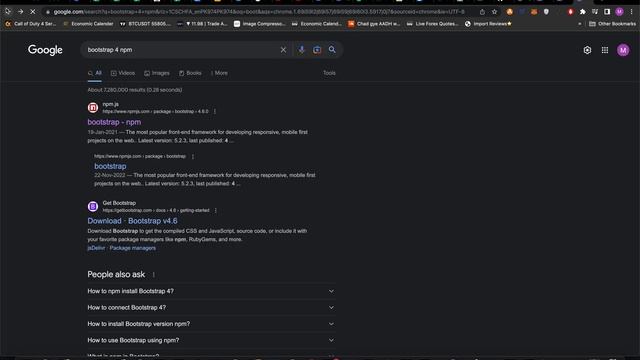The image size is (640, 360).
Task: Share this page from the address bar
Action: [x=482, y=12]
